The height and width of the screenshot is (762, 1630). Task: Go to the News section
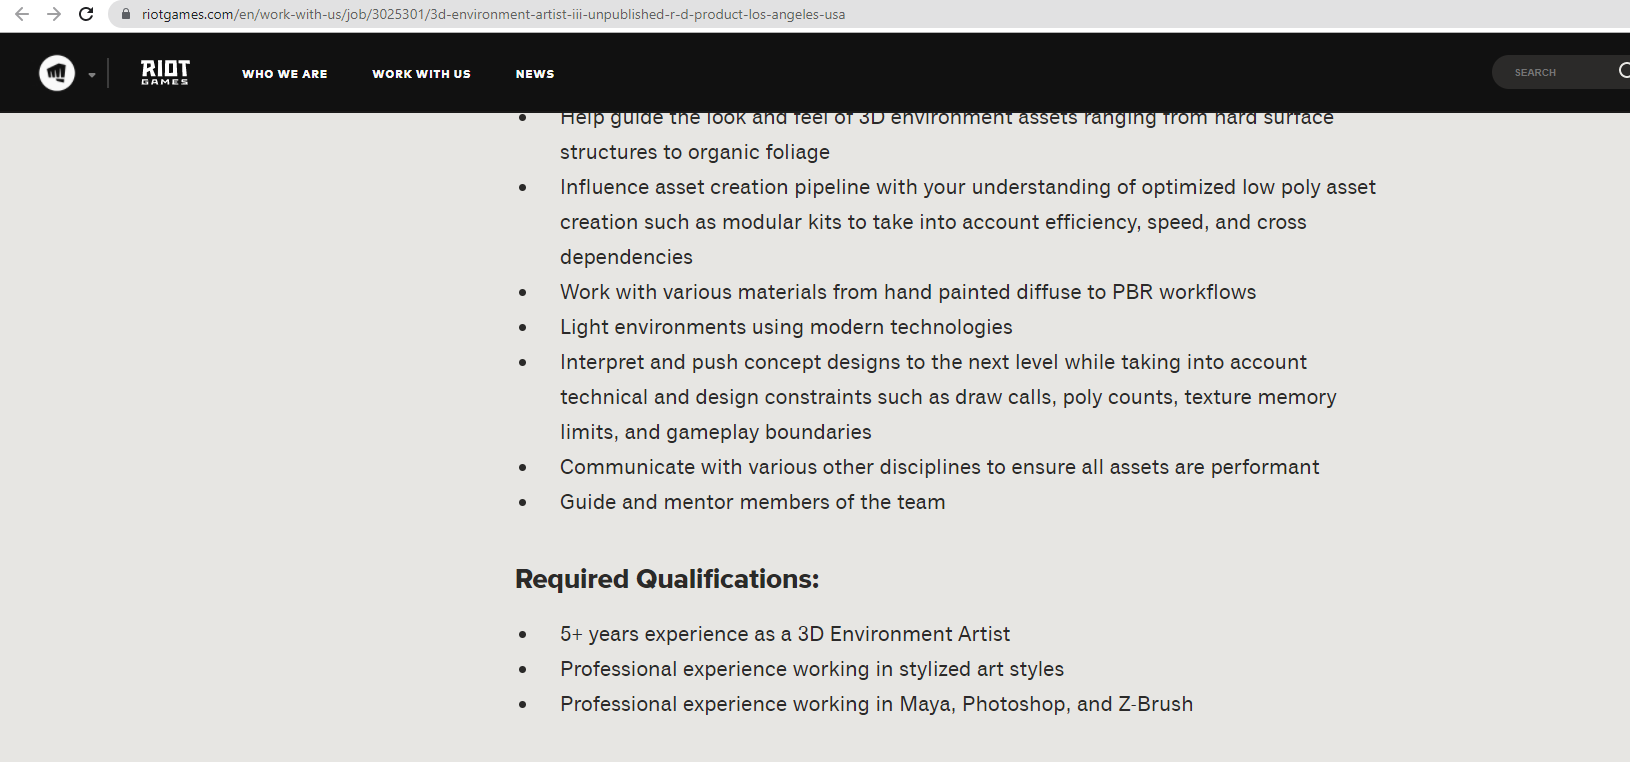coord(535,74)
